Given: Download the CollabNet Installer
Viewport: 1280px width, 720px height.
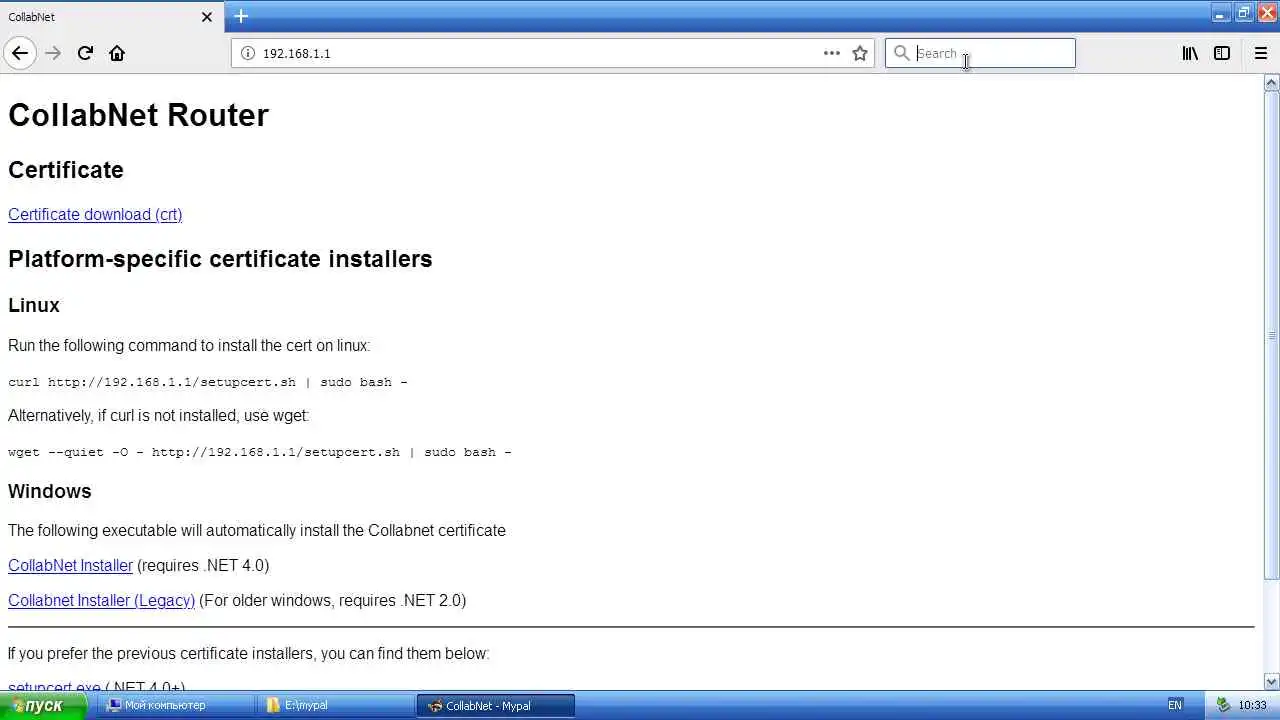Looking at the screenshot, I should point(70,565).
